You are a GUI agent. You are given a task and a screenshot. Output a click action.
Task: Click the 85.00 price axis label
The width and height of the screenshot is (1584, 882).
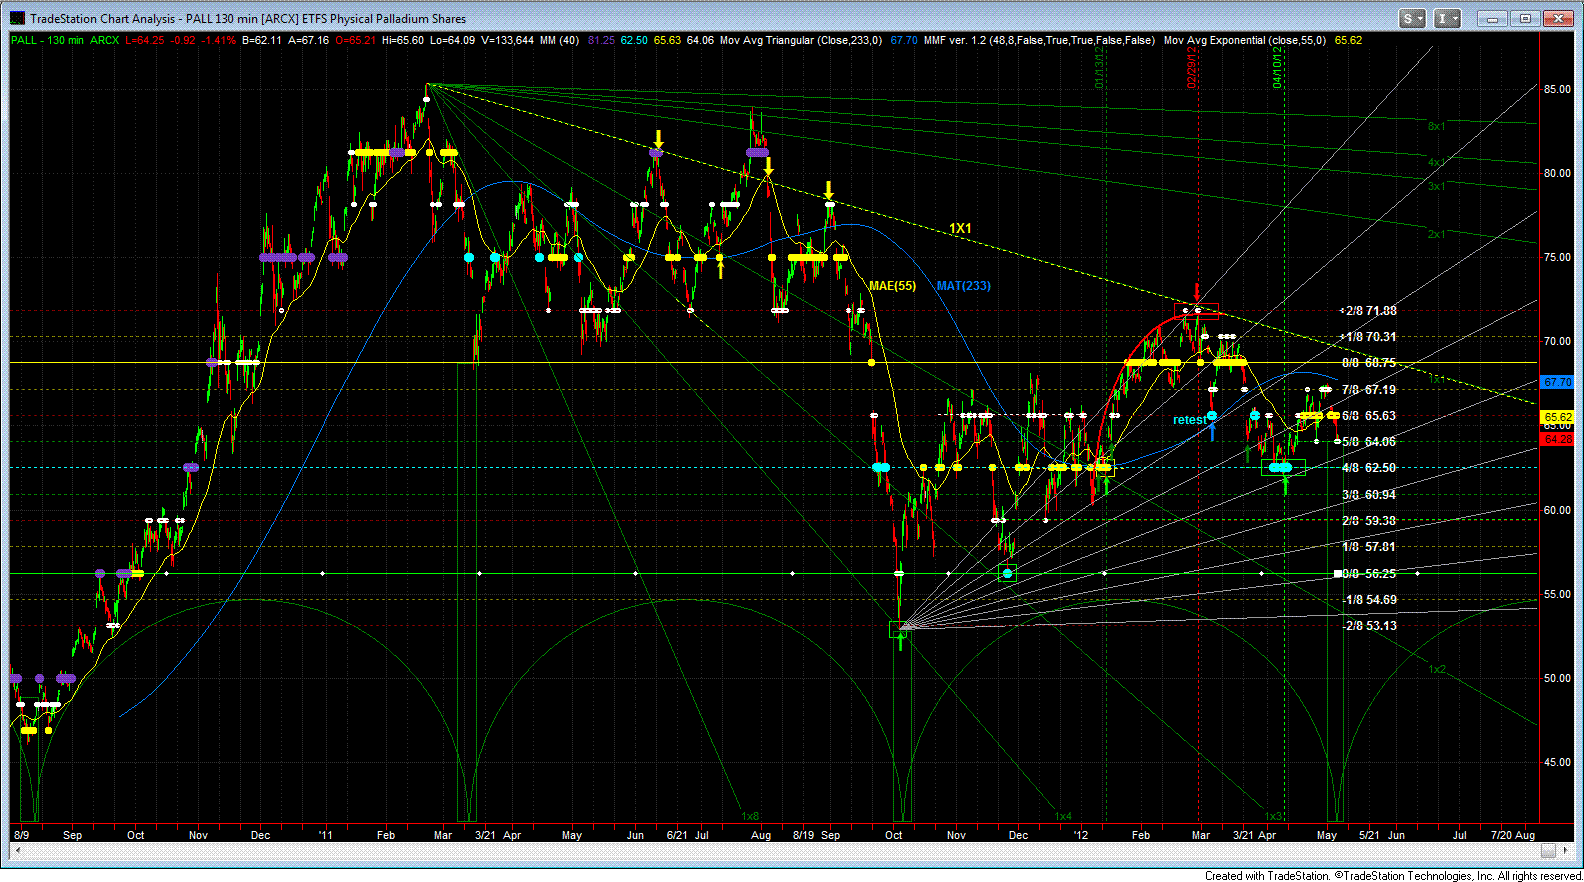coord(1557,89)
